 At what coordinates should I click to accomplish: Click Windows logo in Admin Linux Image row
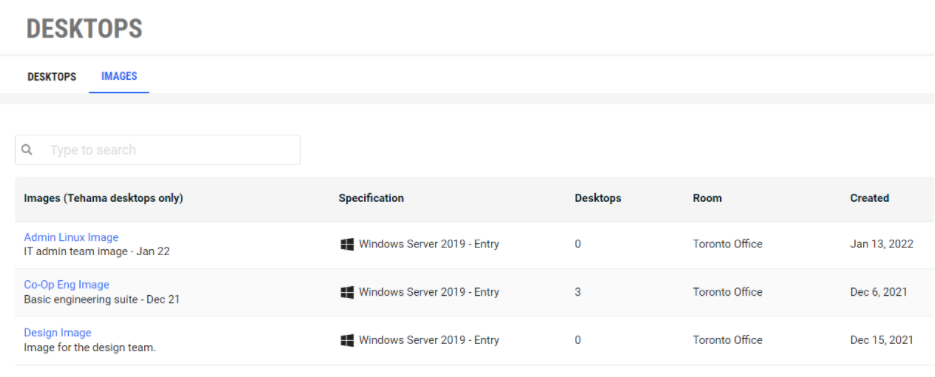coord(347,244)
